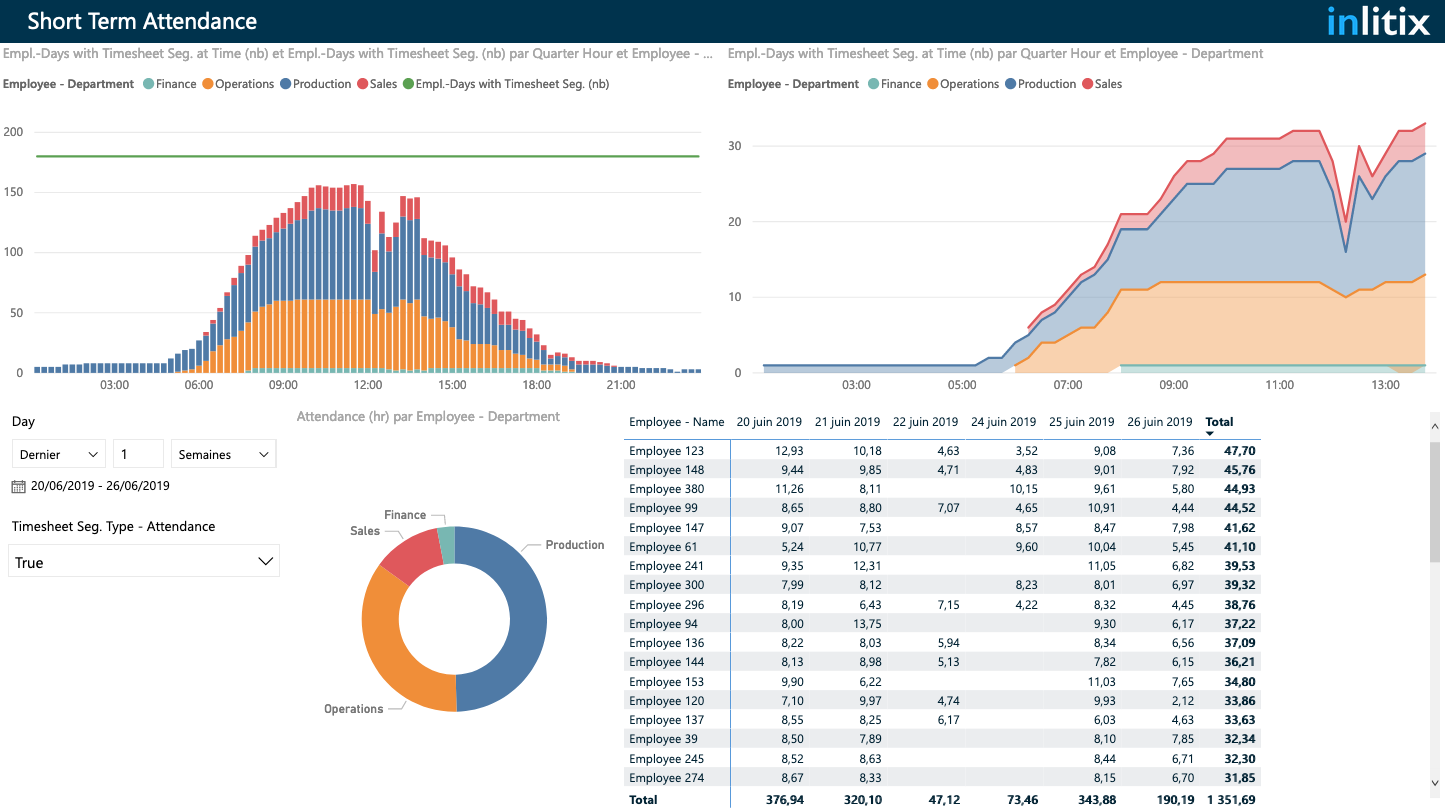The image size is (1445, 810).
Task: Click the Operations legend swatch in the bar chart
Action: [208, 84]
